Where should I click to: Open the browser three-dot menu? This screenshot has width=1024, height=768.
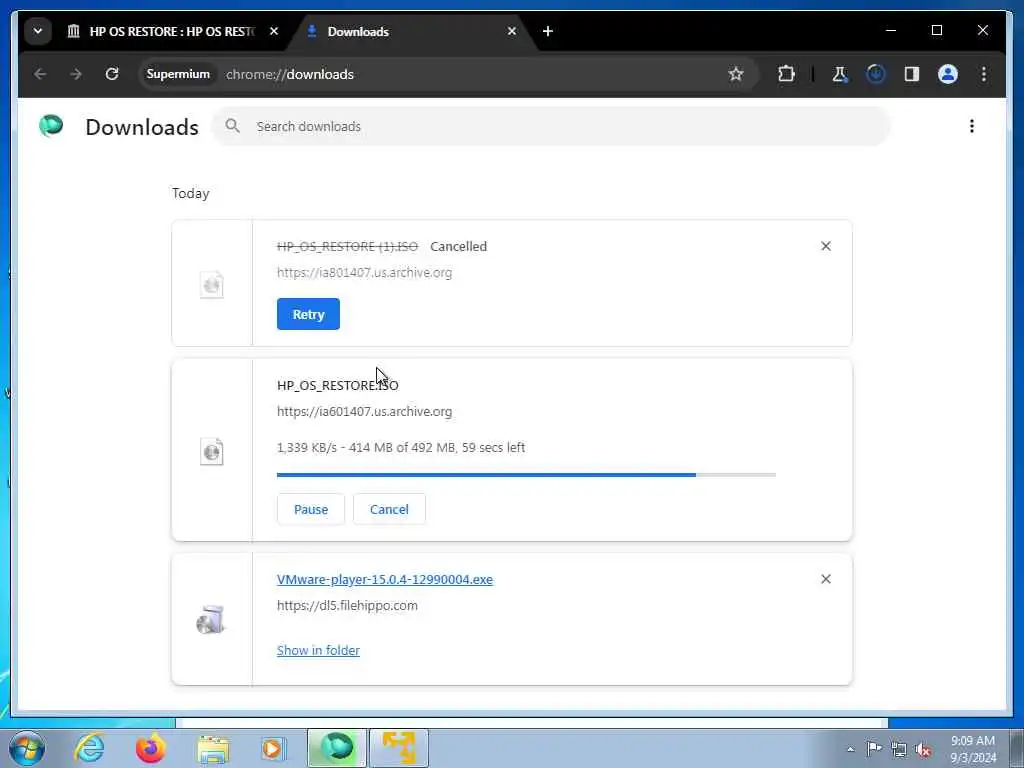point(984,74)
